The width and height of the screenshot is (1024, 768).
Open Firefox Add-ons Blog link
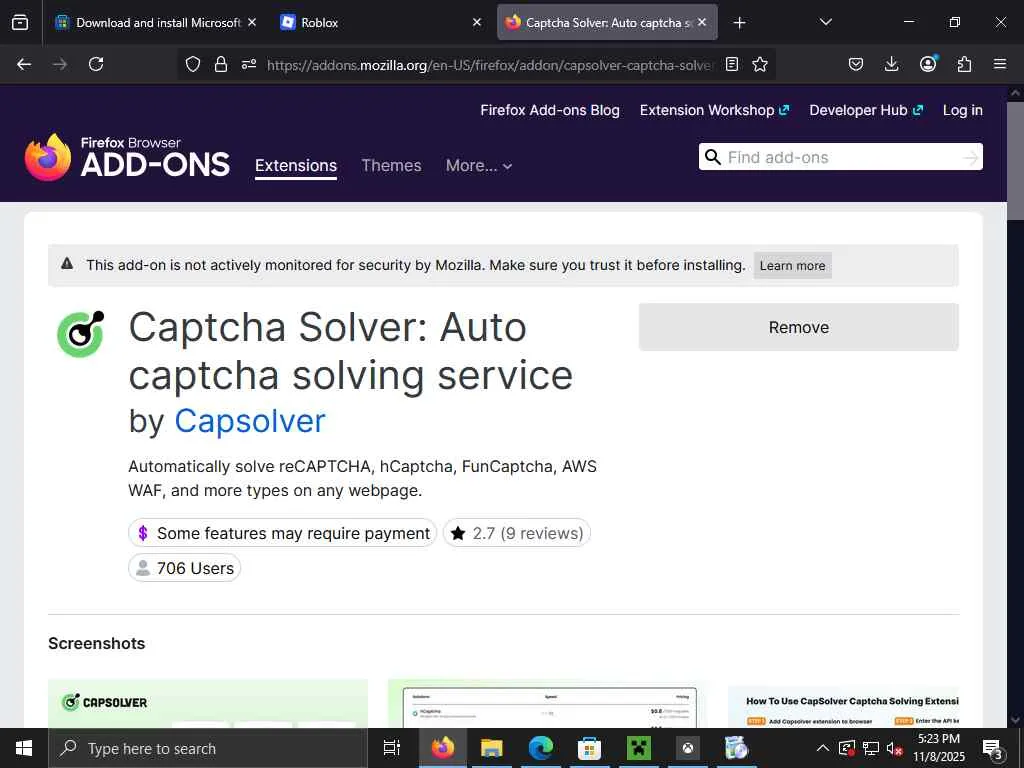[x=550, y=110]
